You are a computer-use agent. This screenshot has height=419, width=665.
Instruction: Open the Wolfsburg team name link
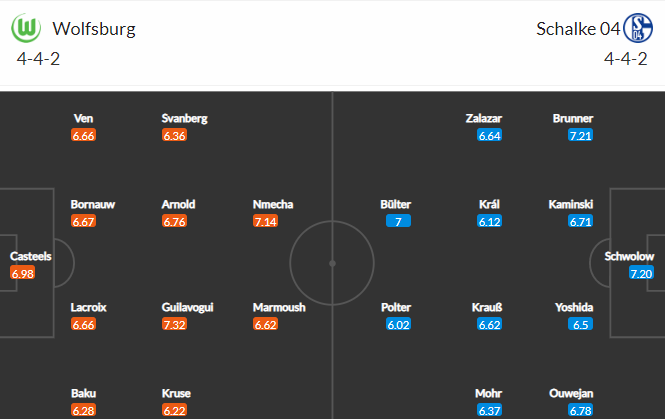(x=94, y=29)
